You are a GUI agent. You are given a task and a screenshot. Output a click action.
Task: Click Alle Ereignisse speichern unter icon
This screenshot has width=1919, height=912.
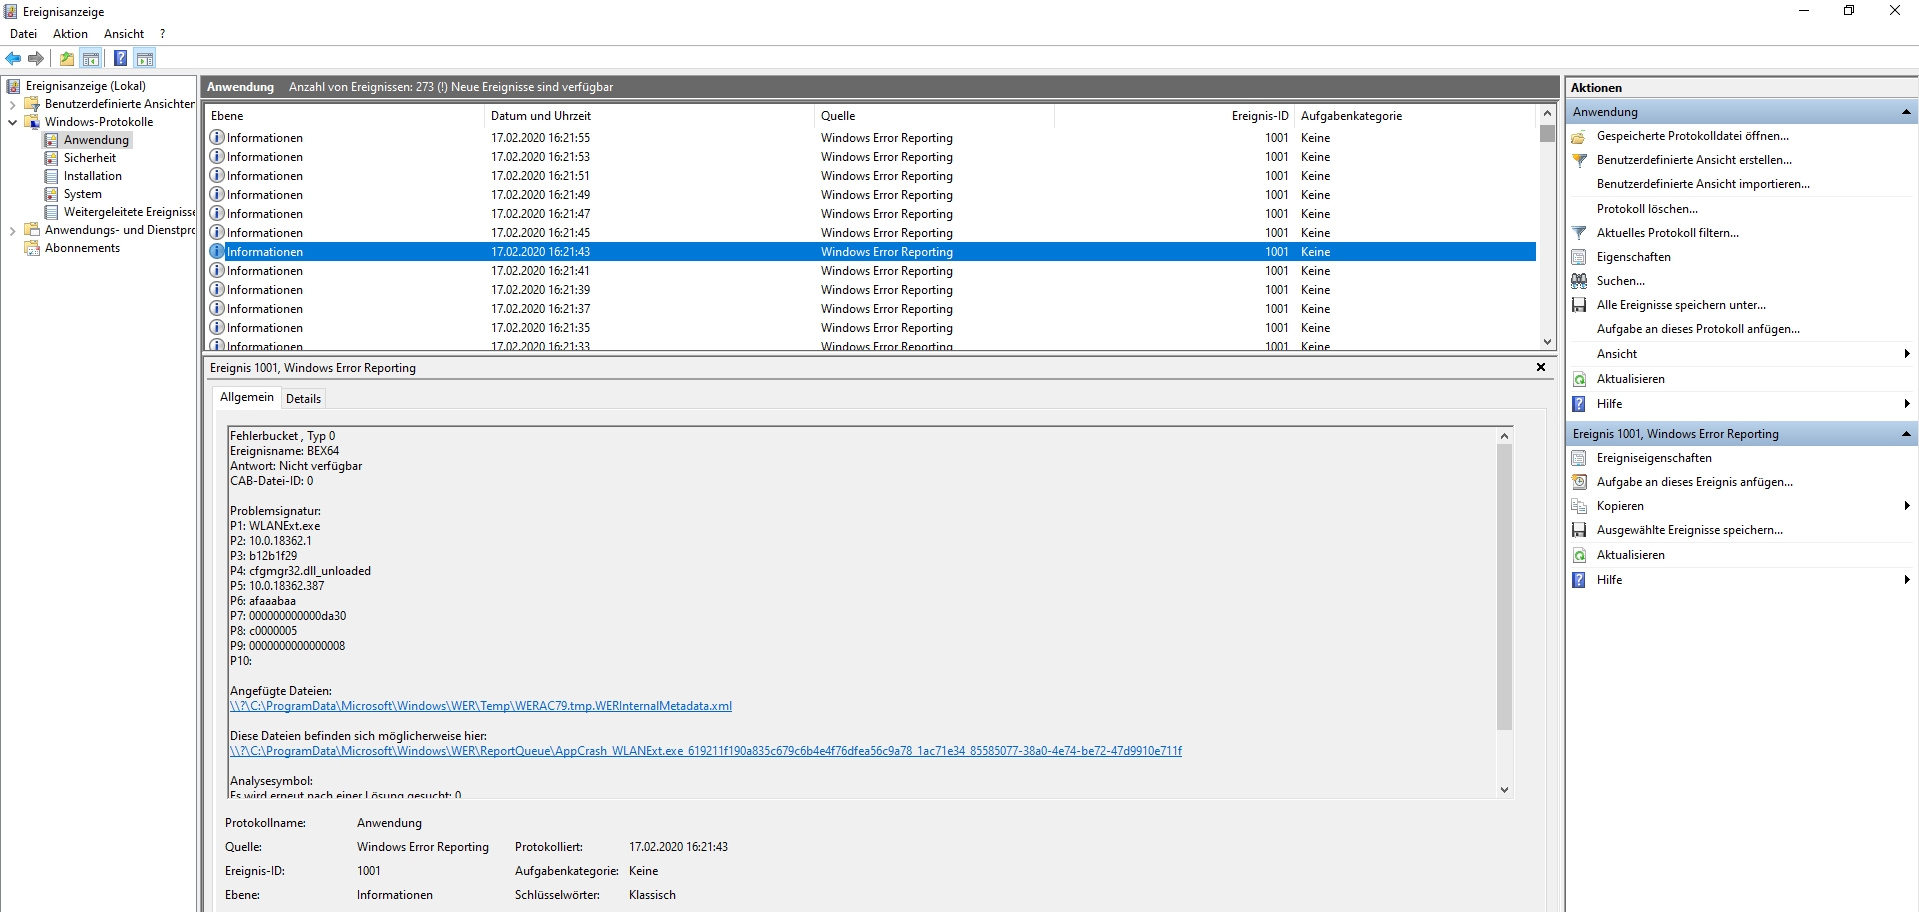point(1579,305)
